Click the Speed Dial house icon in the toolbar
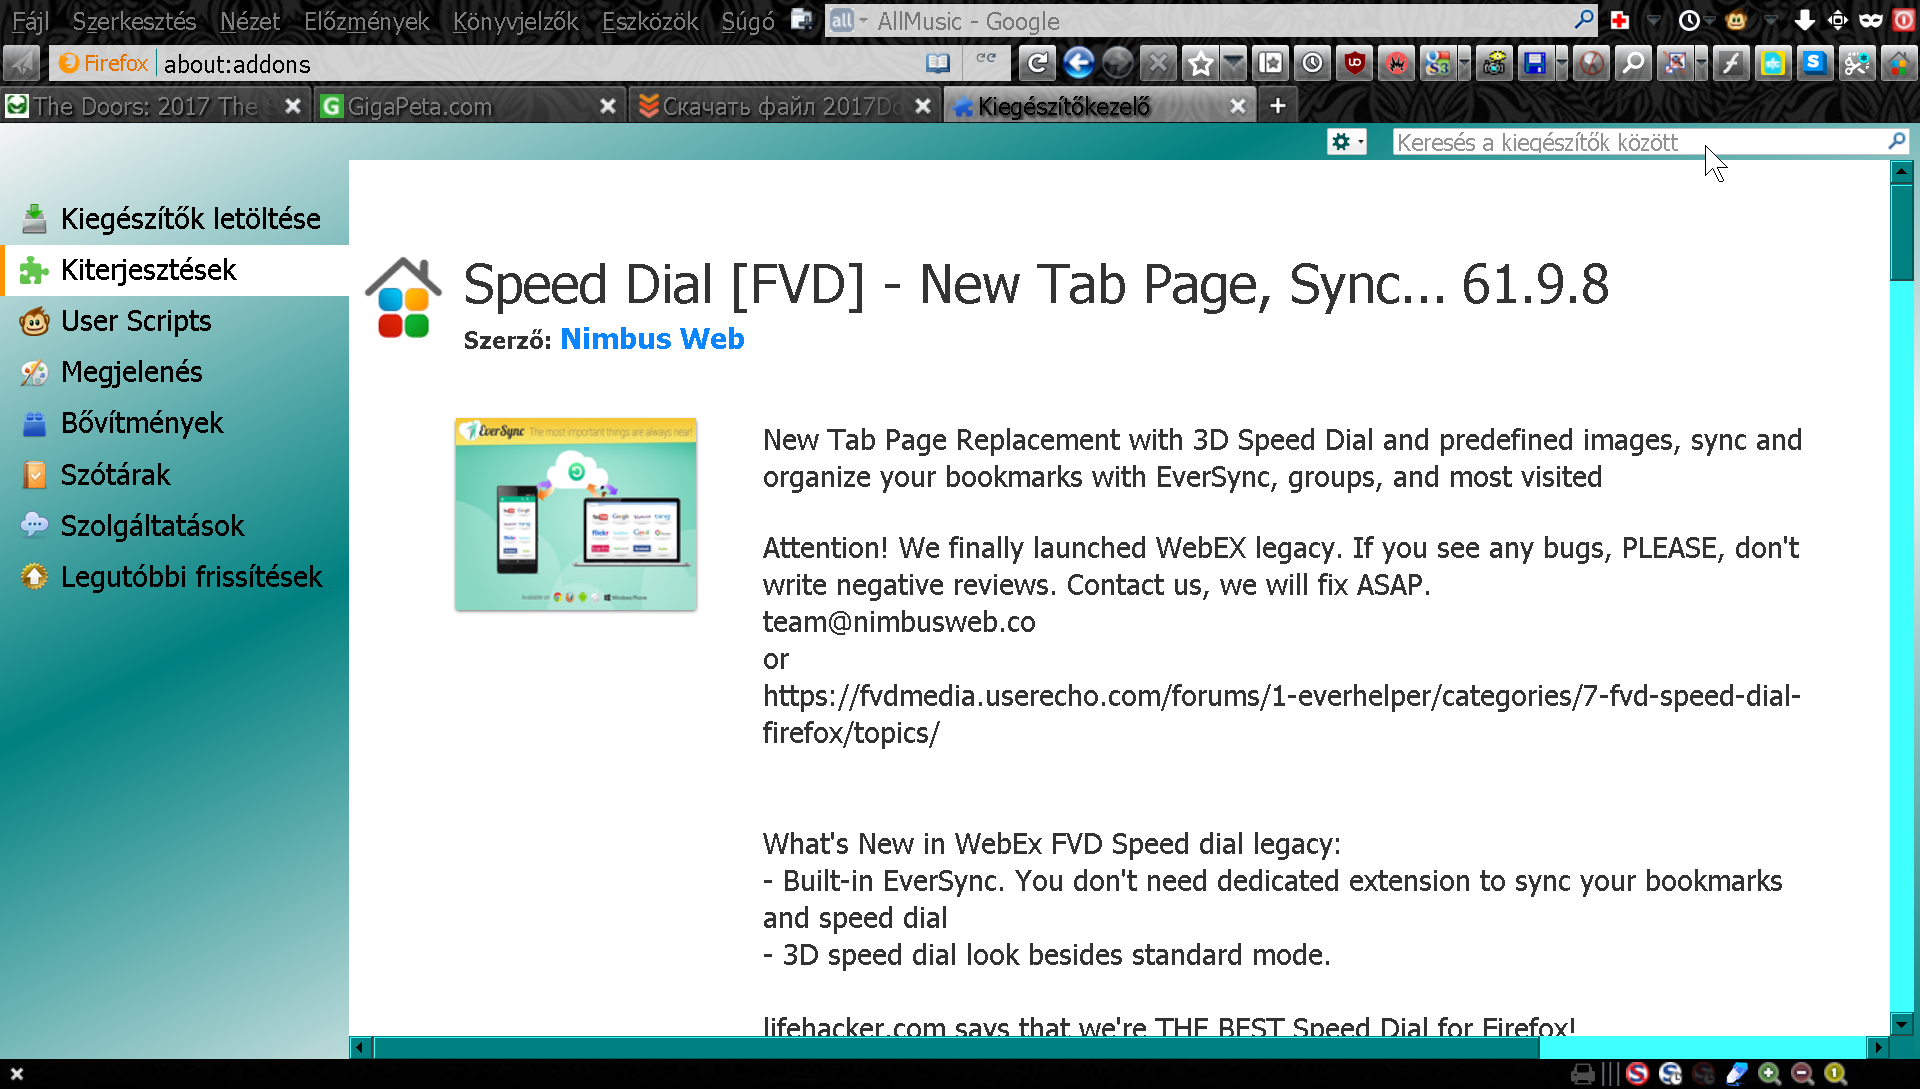The height and width of the screenshot is (1089, 1920). coord(1898,64)
